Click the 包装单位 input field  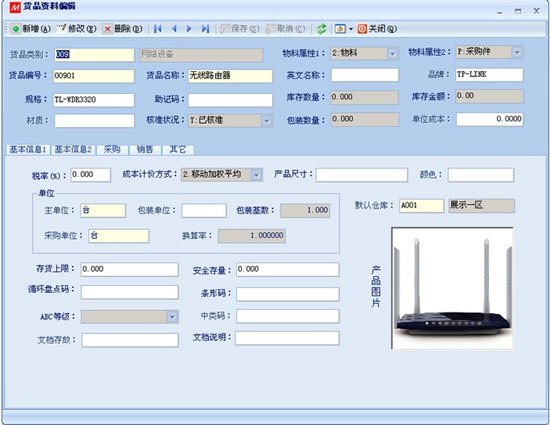(x=204, y=211)
